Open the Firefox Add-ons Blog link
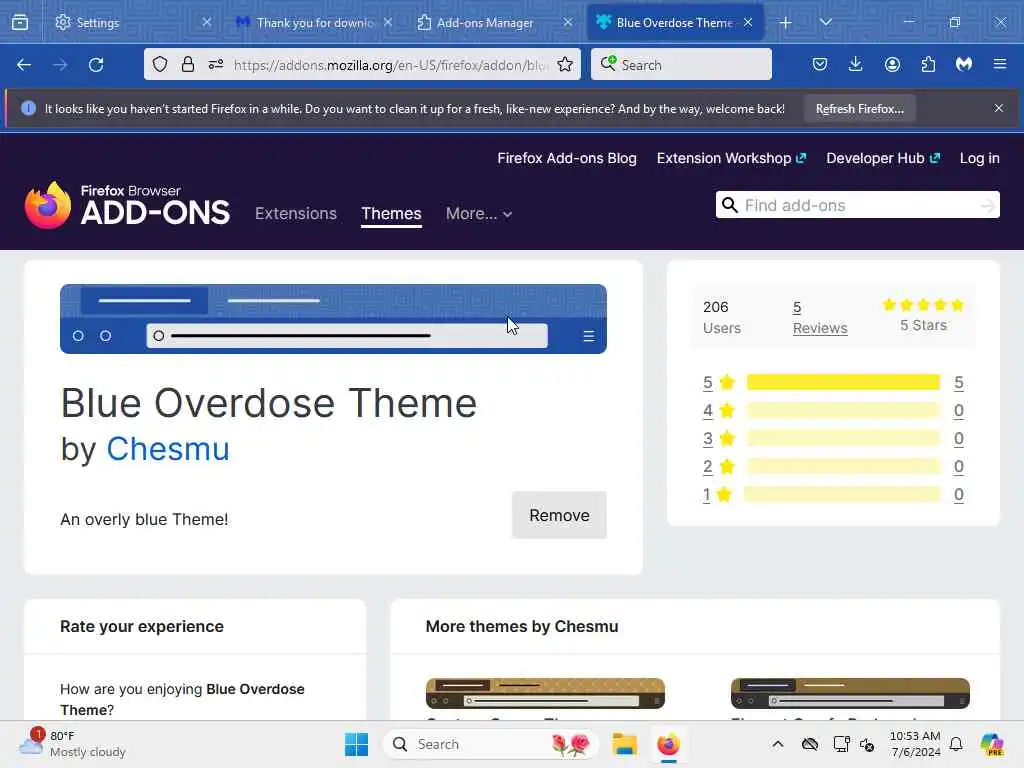1024x768 pixels. click(567, 158)
